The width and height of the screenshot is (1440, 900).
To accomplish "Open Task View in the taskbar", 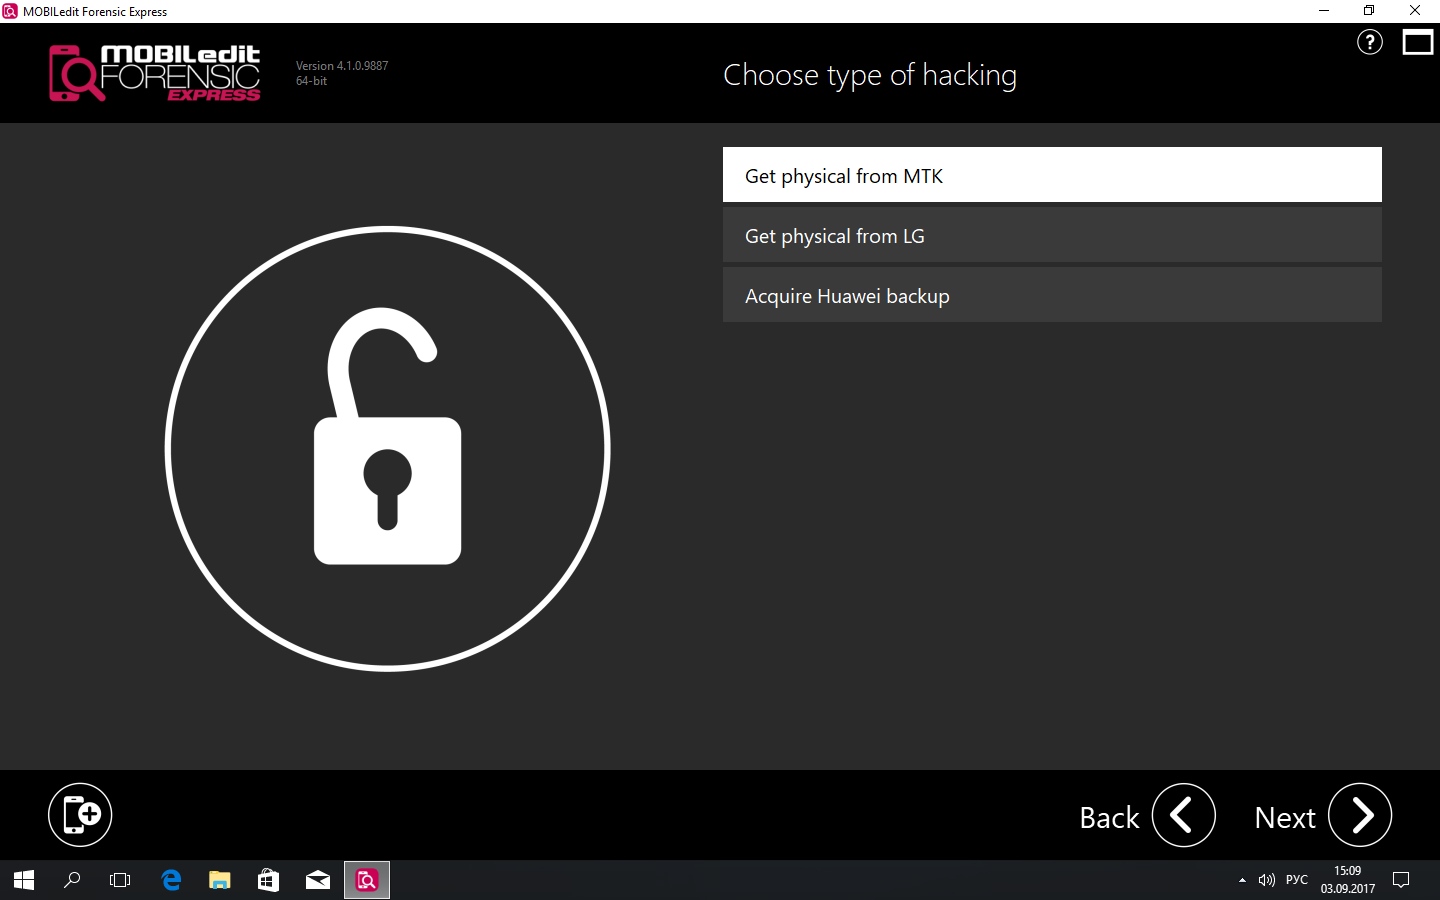I will pos(120,880).
